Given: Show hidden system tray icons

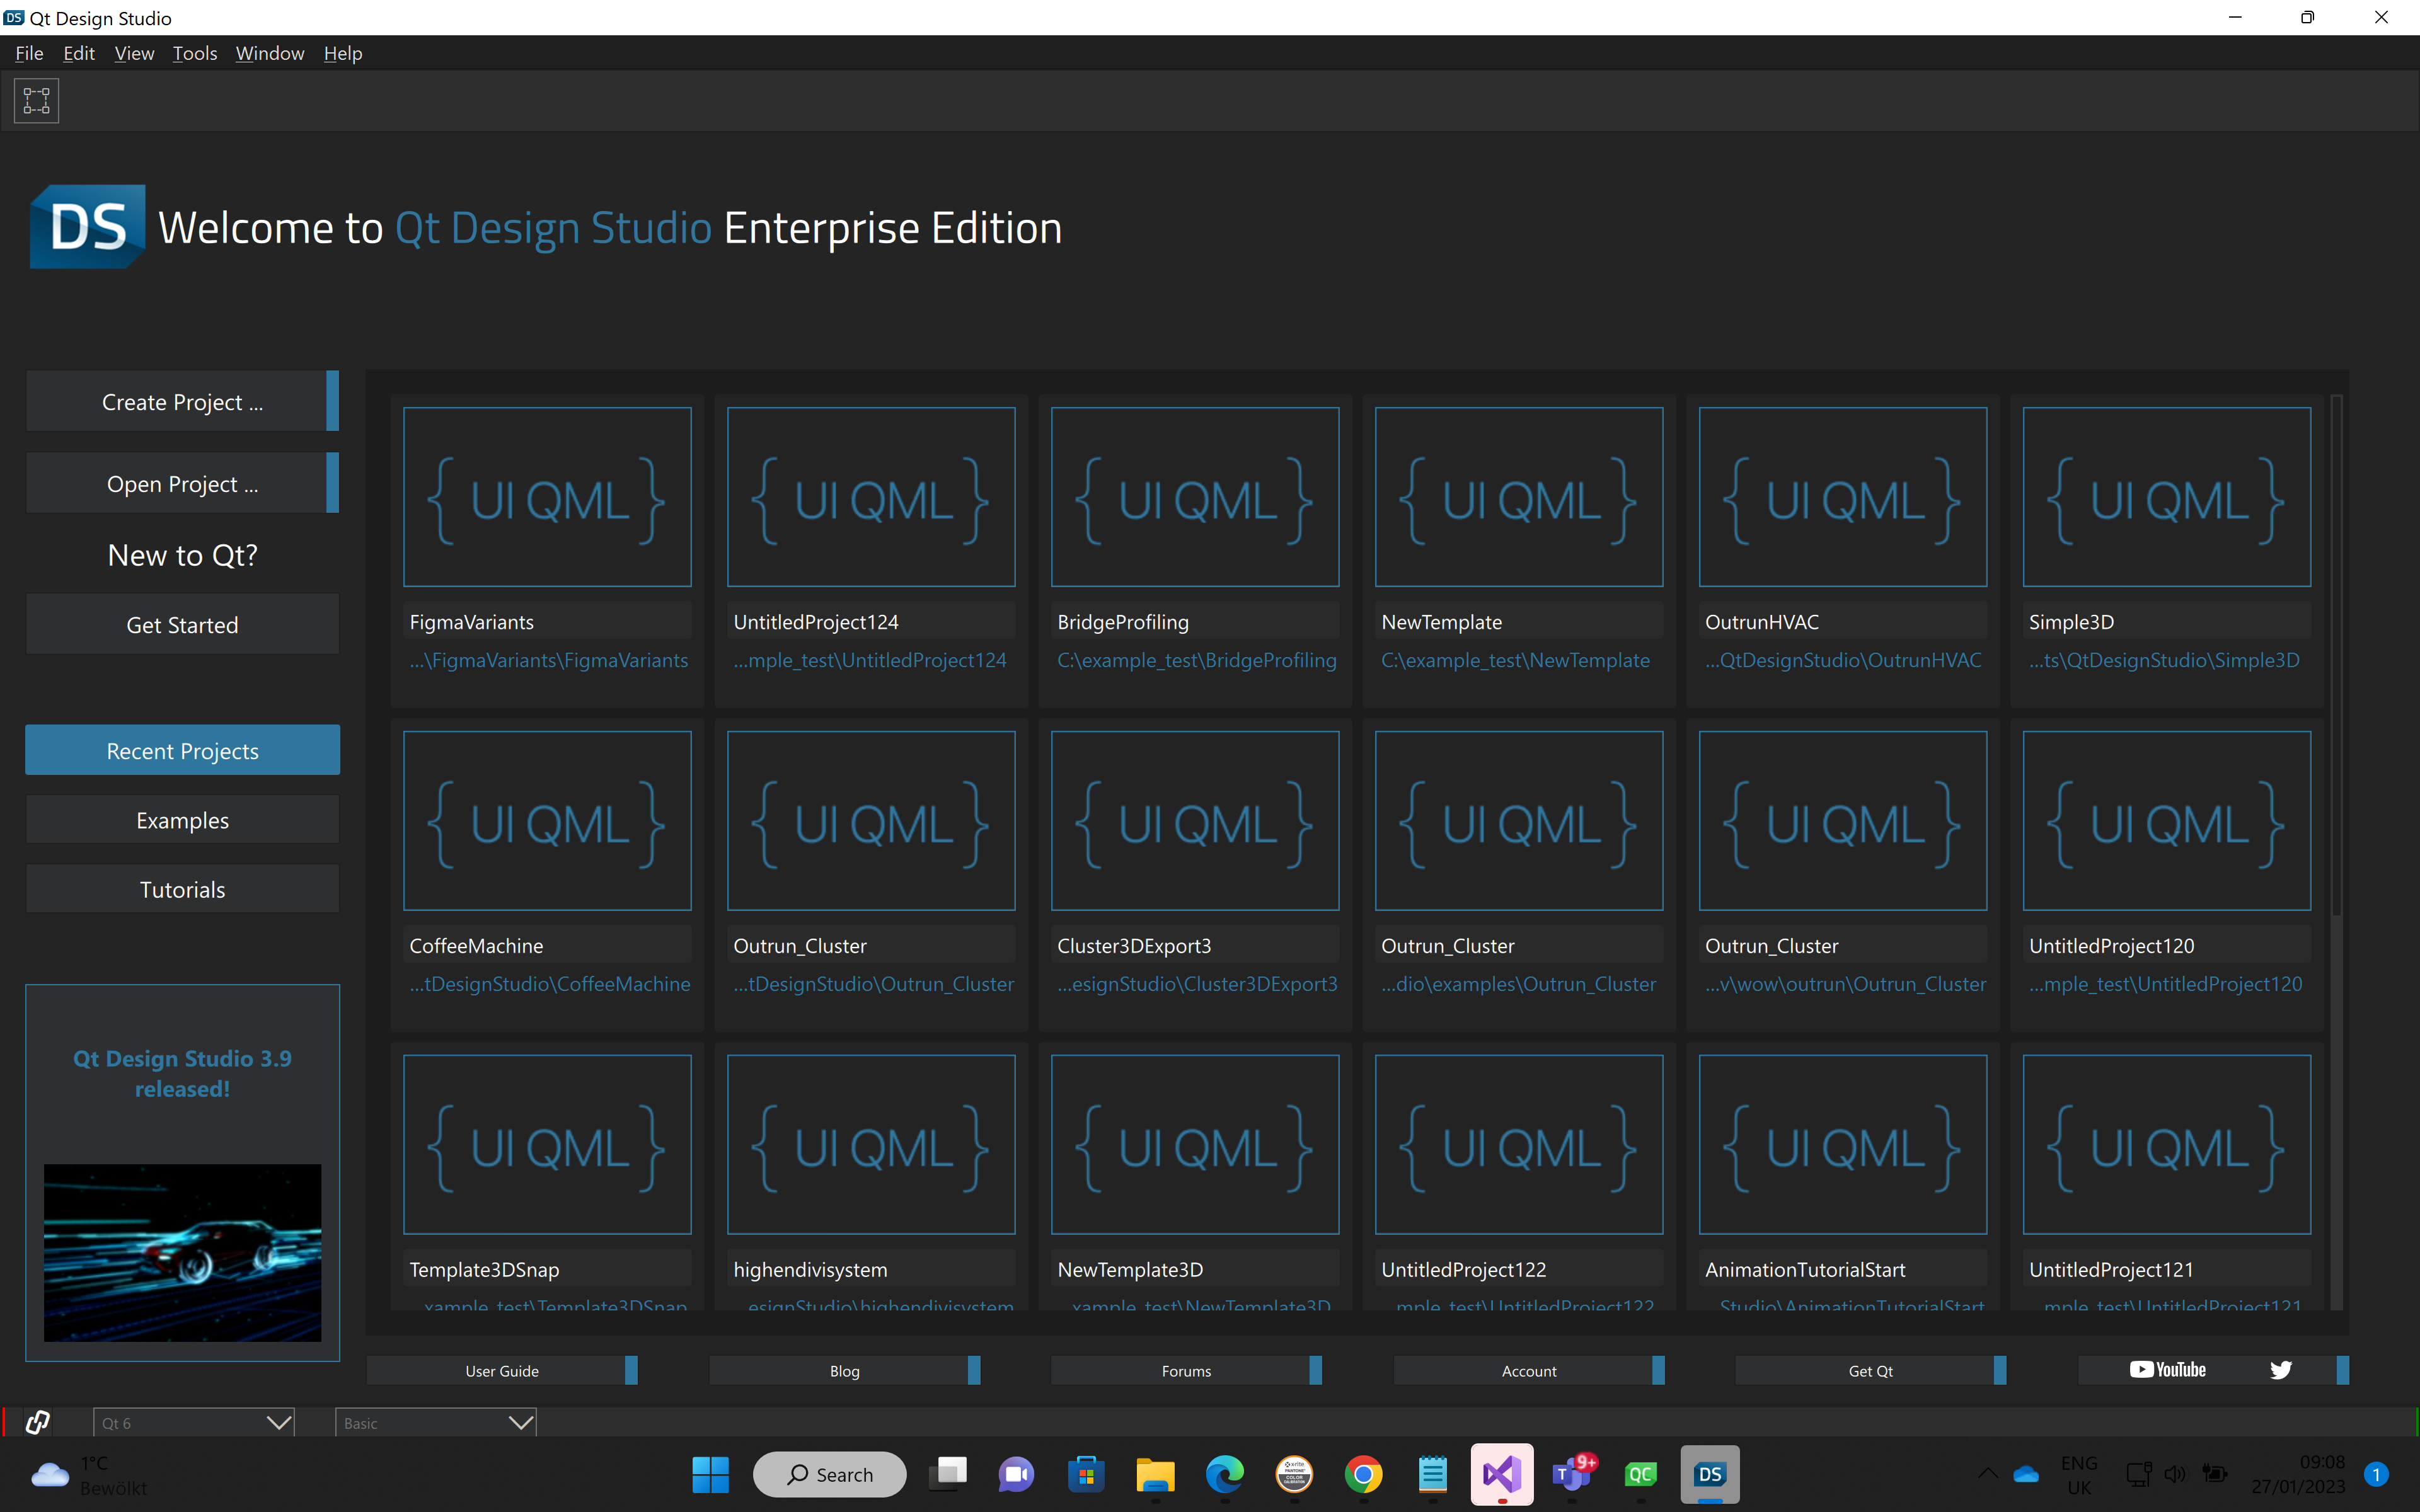Looking at the screenshot, I should coord(1988,1473).
